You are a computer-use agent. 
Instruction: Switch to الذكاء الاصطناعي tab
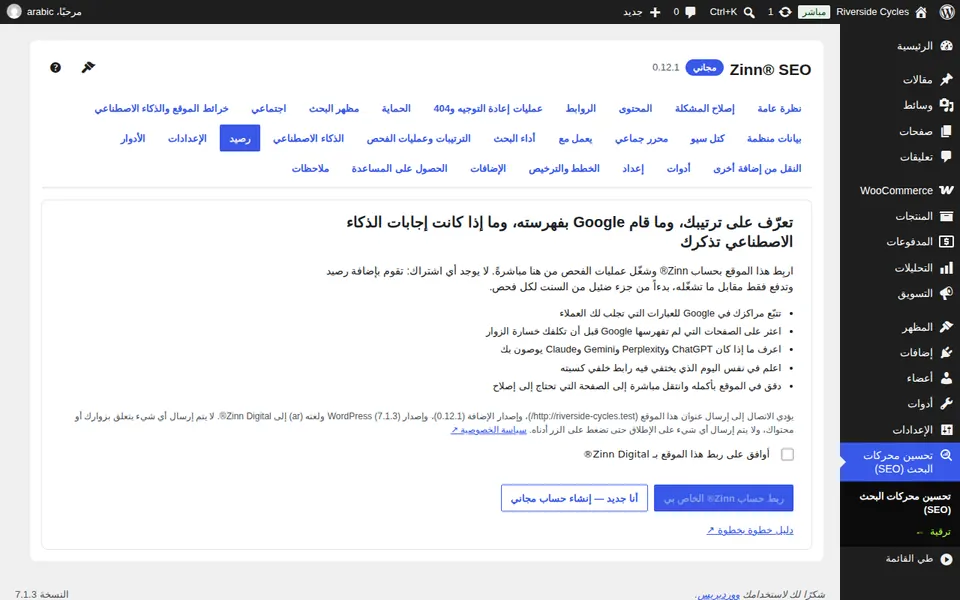coord(309,138)
